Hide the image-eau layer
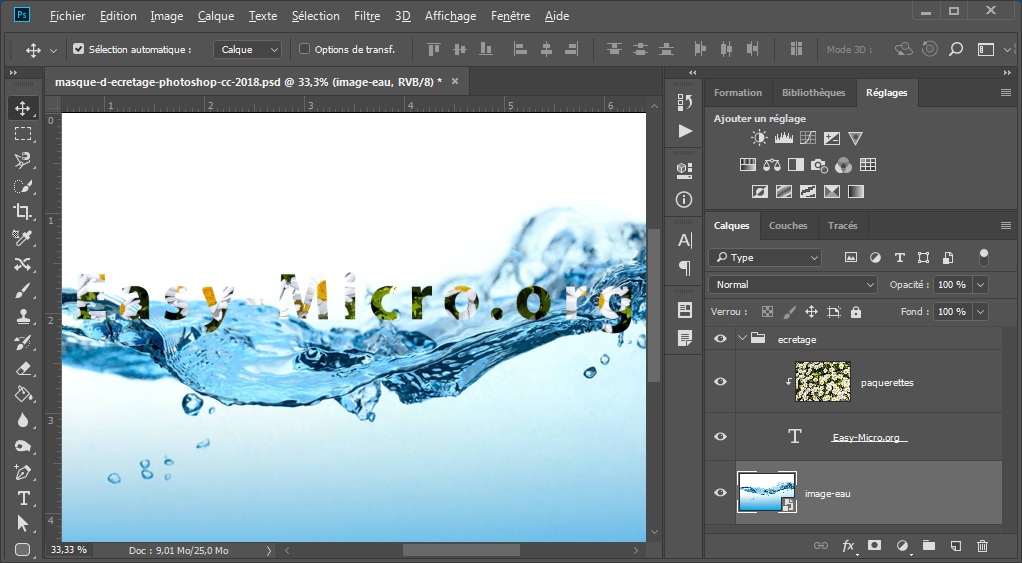Screen dimensions: 1022x563 click(x=720, y=493)
